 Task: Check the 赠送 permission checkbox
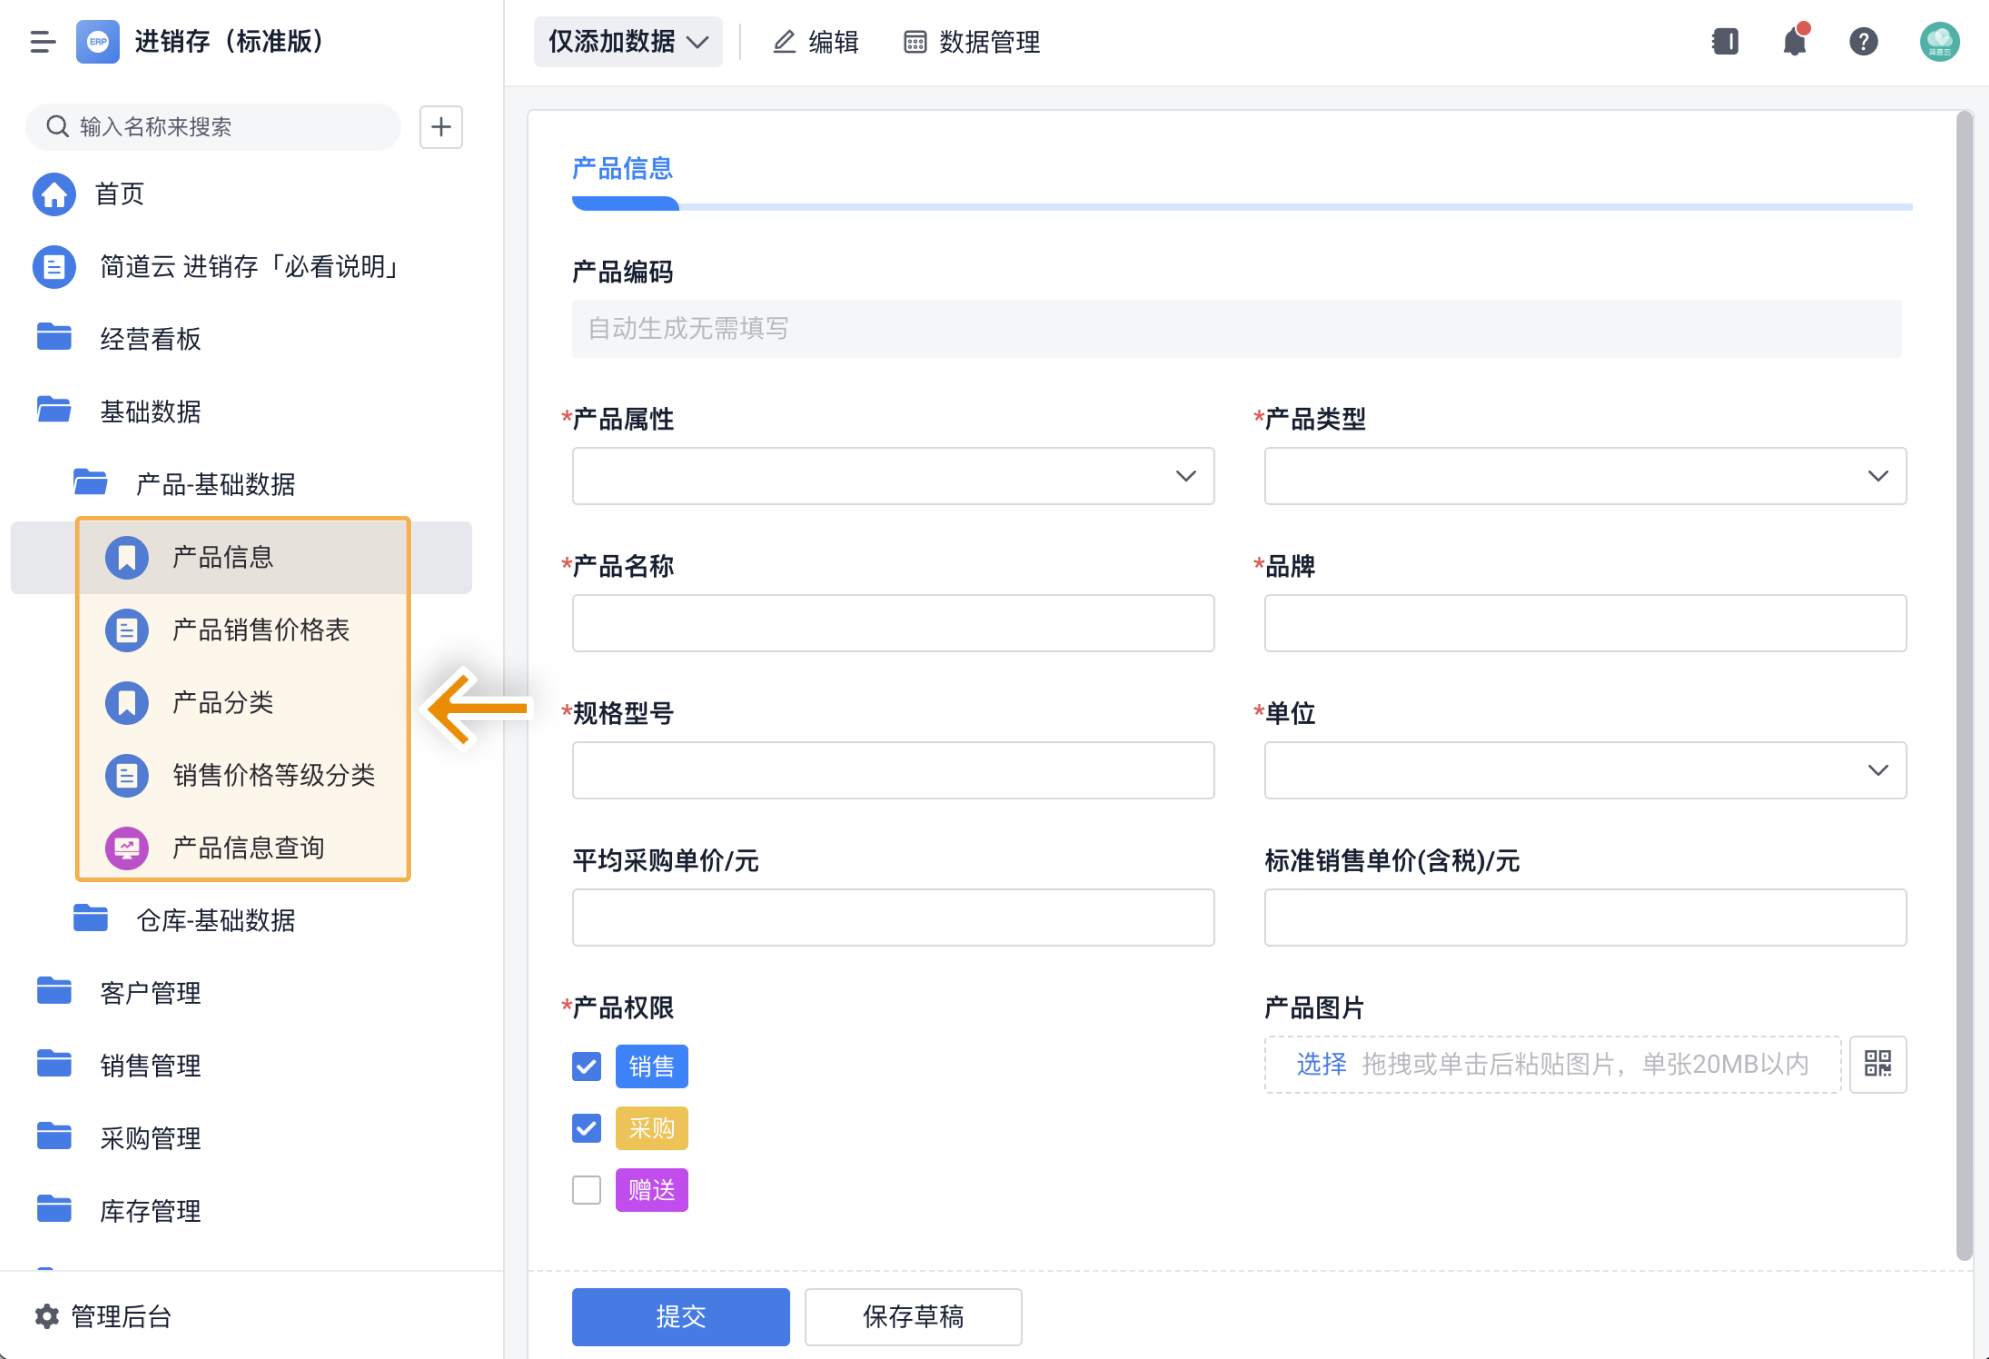pyautogui.click(x=587, y=1190)
